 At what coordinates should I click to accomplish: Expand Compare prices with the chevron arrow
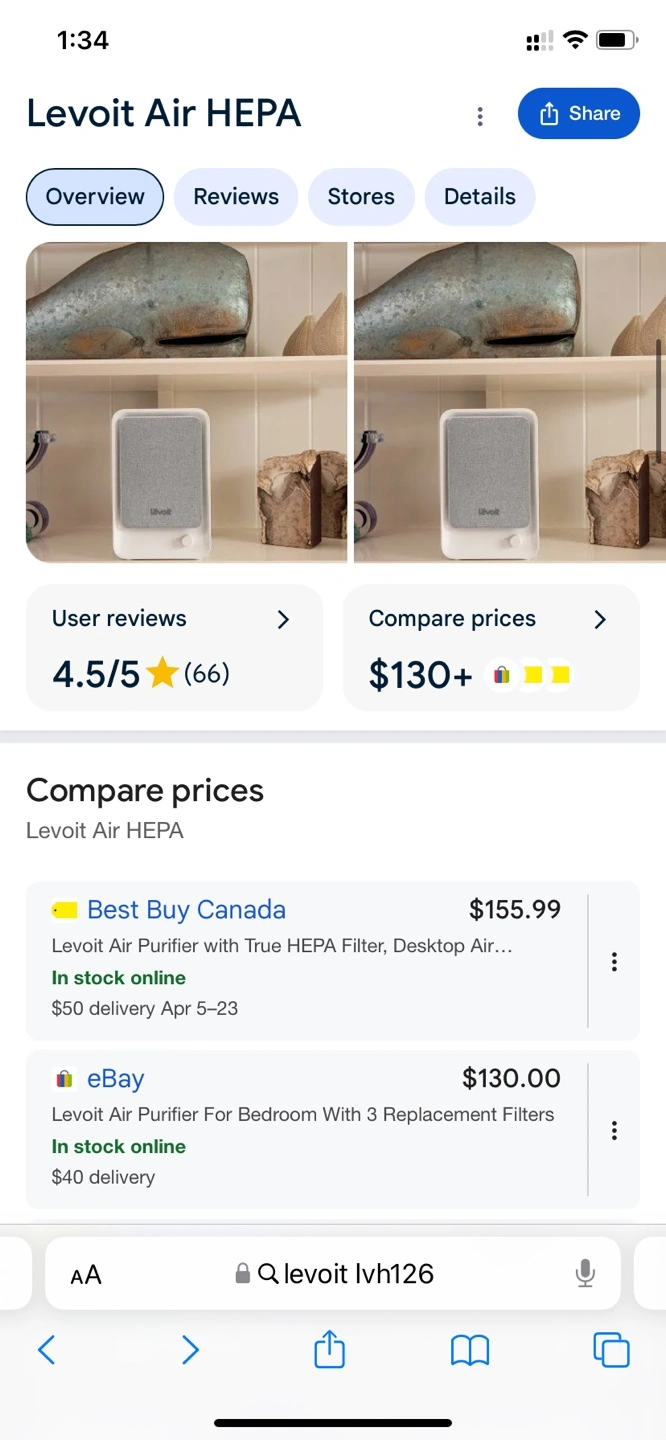(600, 620)
